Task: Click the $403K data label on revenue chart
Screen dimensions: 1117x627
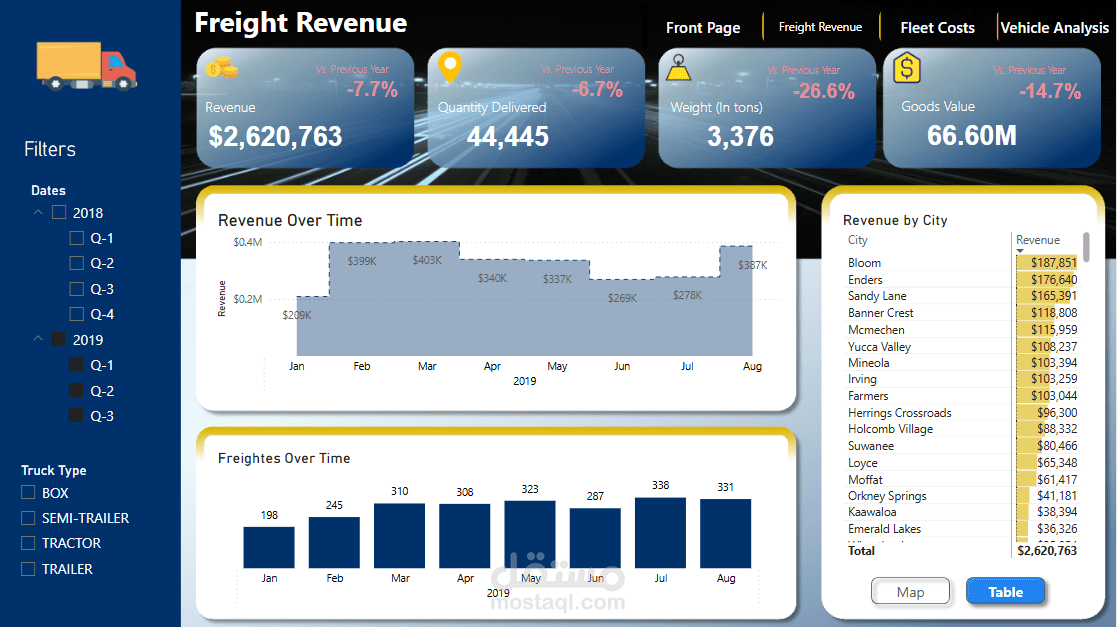Action: pyautogui.click(x=427, y=260)
